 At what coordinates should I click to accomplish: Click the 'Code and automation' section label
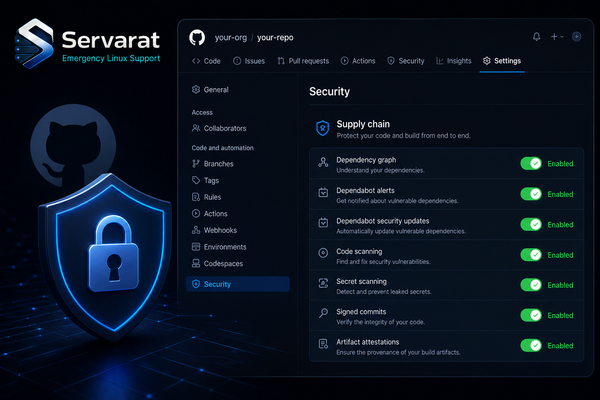222,148
